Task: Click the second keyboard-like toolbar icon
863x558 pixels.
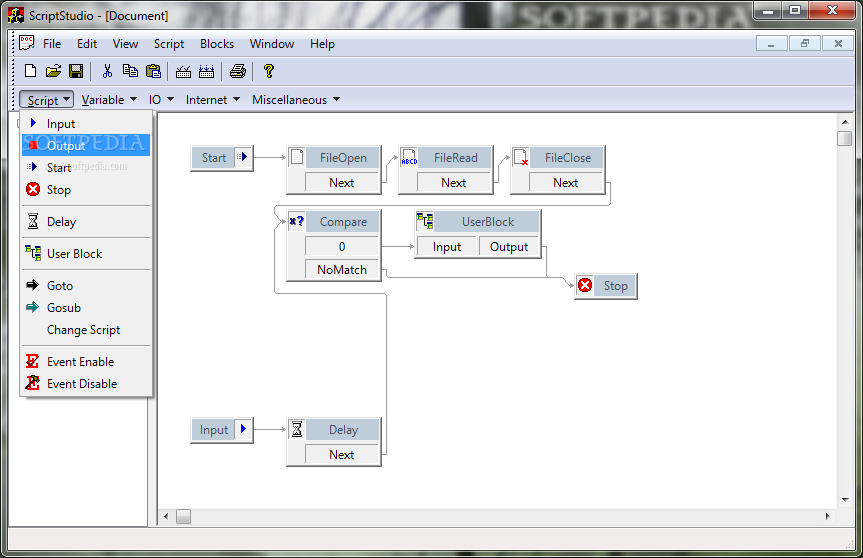Action: click(206, 72)
